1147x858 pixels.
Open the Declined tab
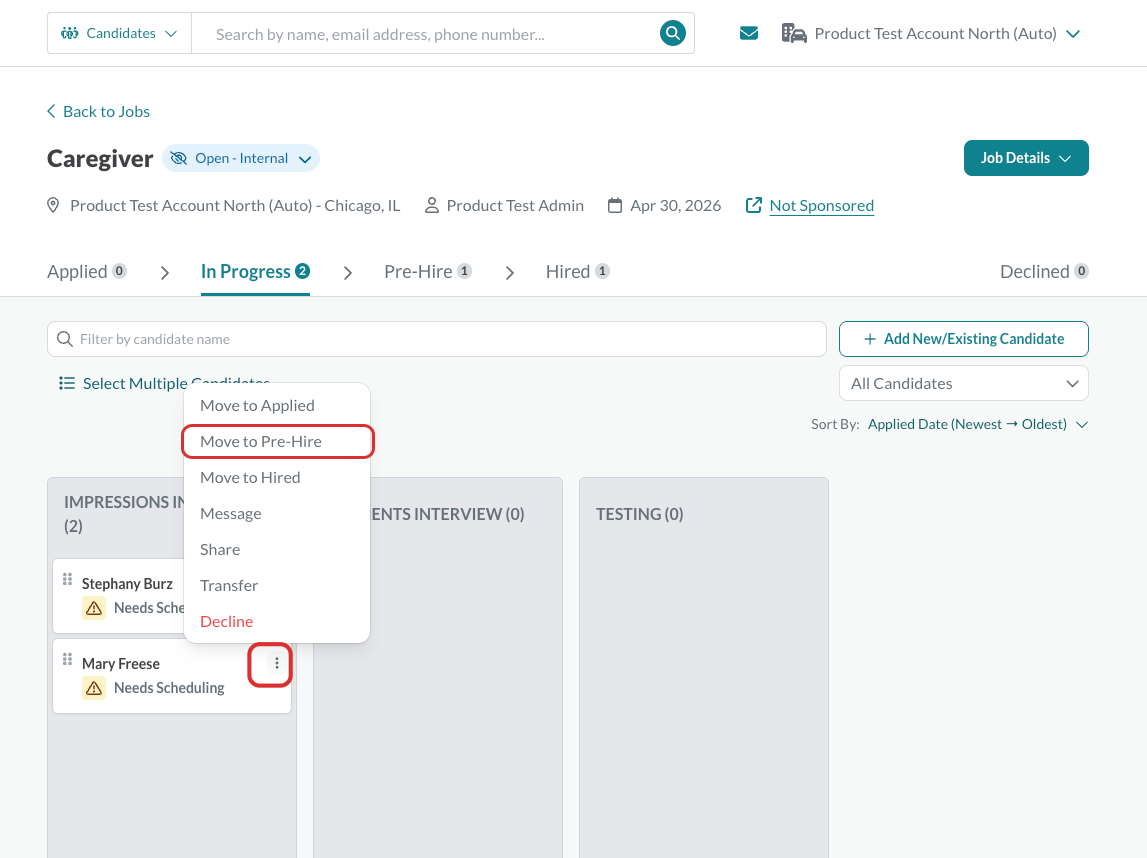click(x=1044, y=271)
